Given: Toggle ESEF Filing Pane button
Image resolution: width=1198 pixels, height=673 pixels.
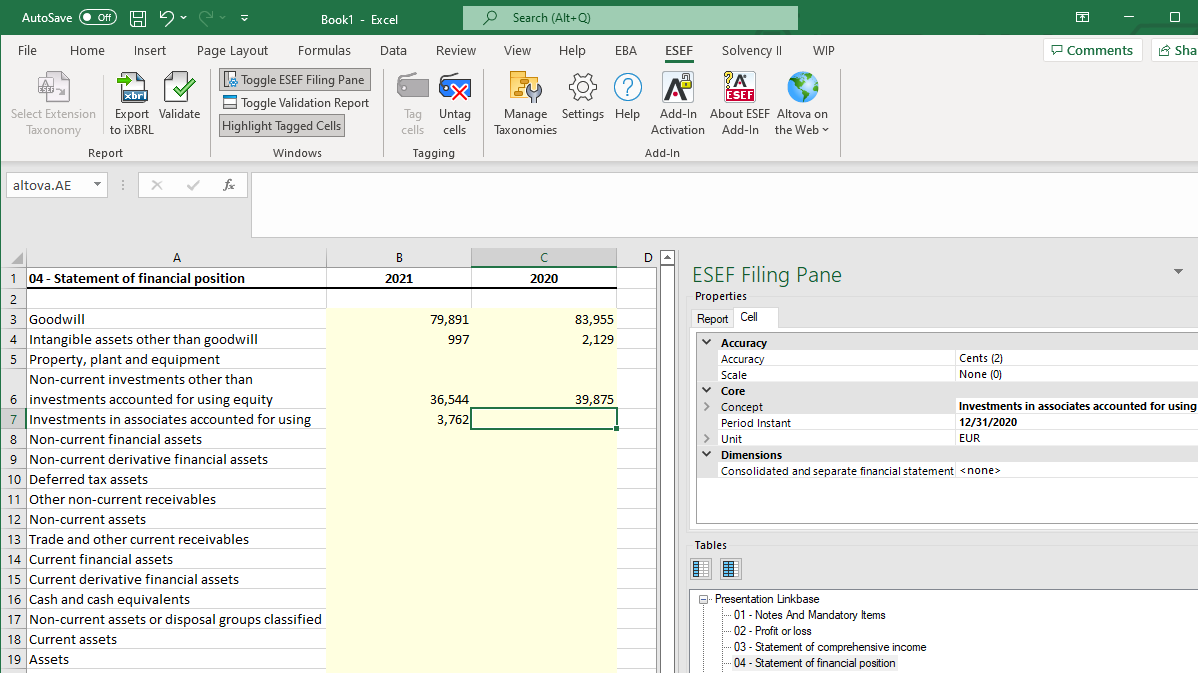Looking at the screenshot, I should (295, 79).
